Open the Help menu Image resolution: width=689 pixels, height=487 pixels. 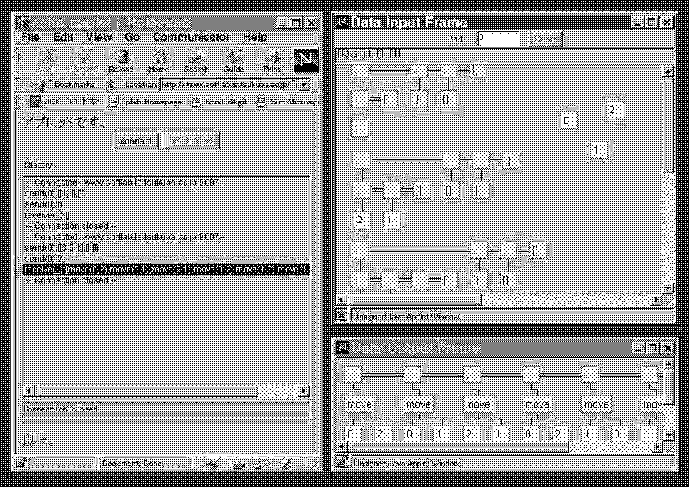(255, 37)
